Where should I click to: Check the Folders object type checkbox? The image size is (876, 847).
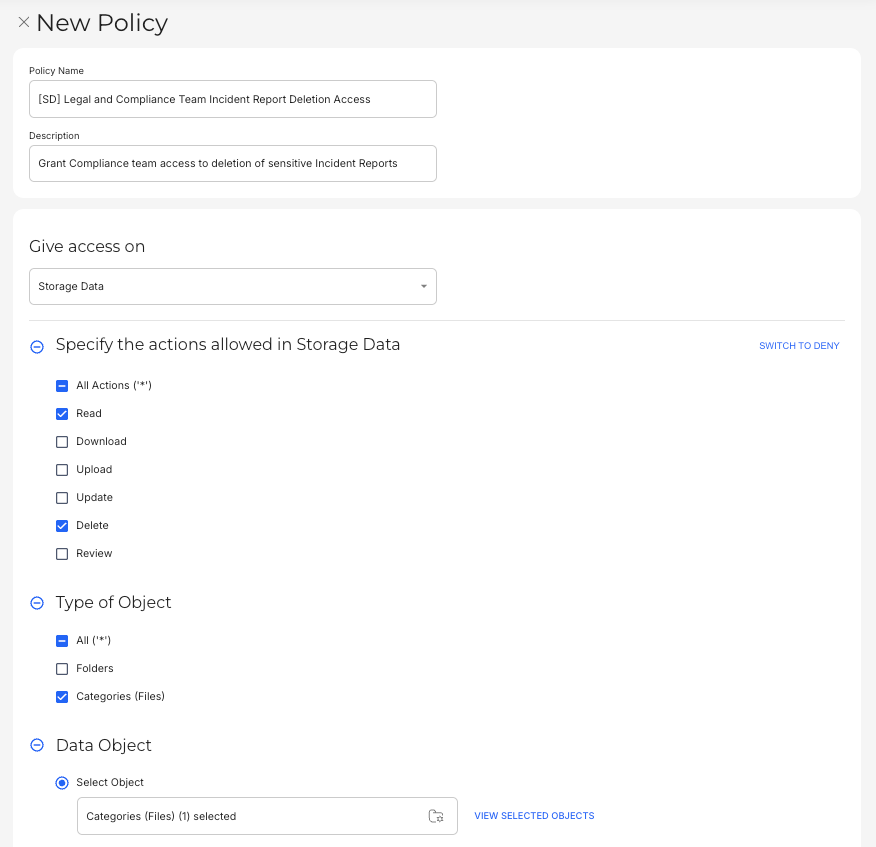(62, 668)
